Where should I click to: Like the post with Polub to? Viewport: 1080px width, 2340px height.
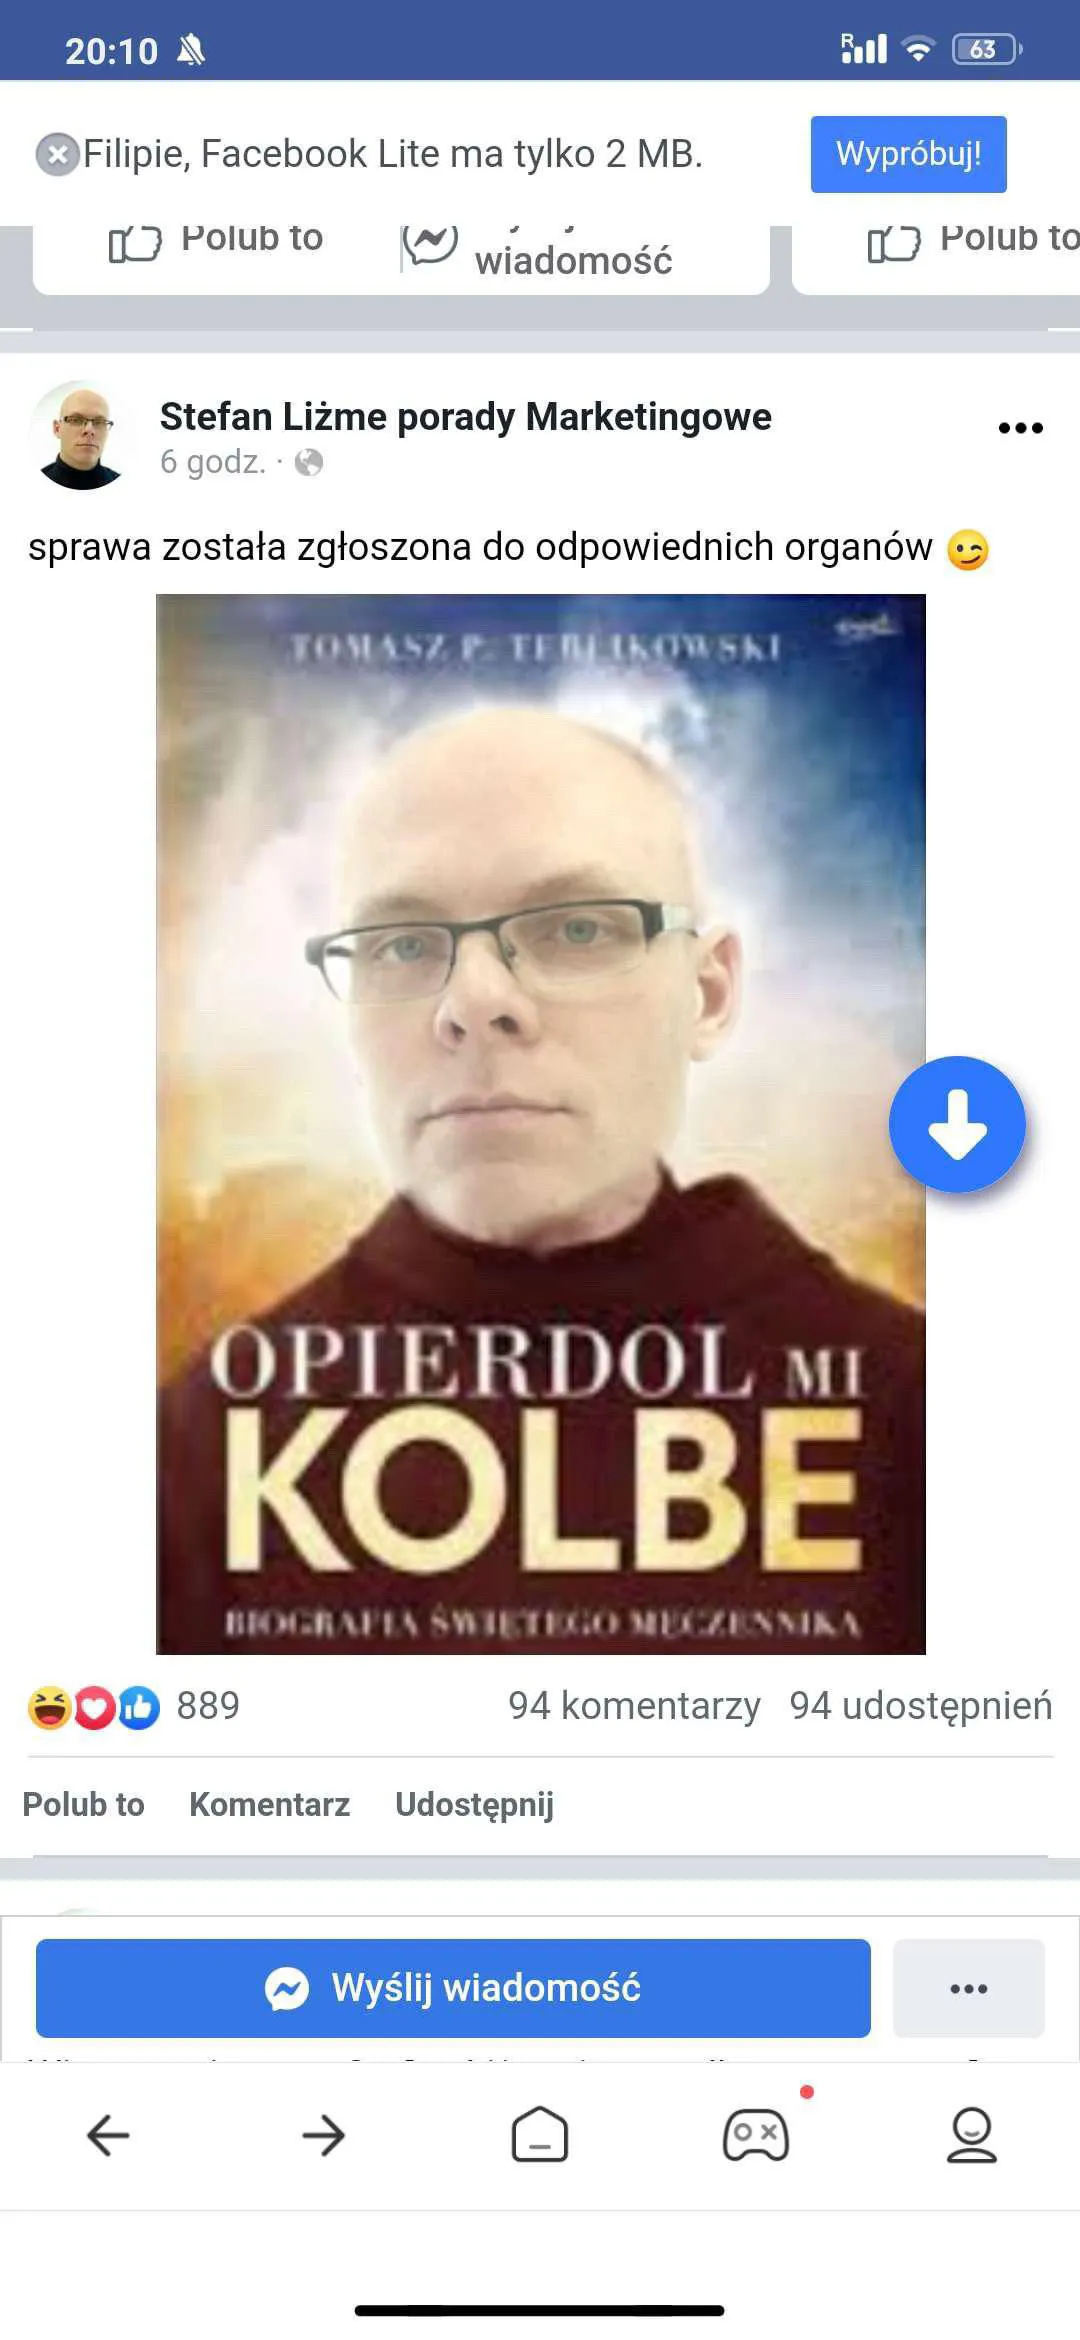84,1804
